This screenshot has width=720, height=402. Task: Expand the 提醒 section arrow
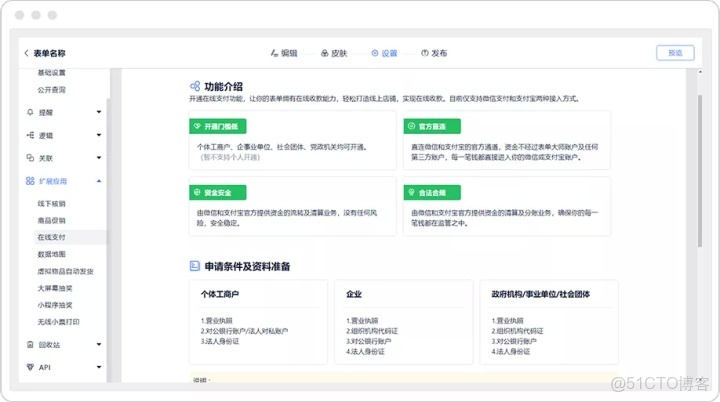coord(99,112)
